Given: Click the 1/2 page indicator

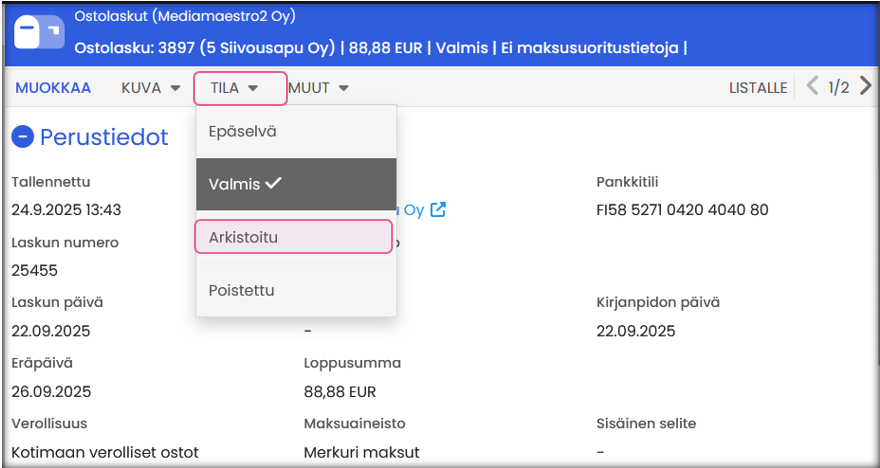Looking at the screenshot, I should point(838,87).
